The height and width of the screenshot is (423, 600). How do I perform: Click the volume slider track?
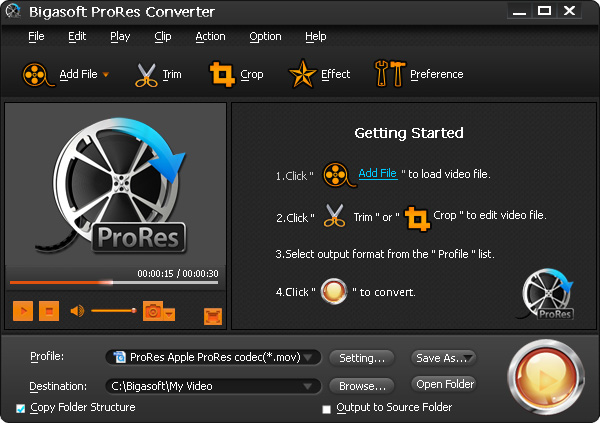click(x=112, y=312)
